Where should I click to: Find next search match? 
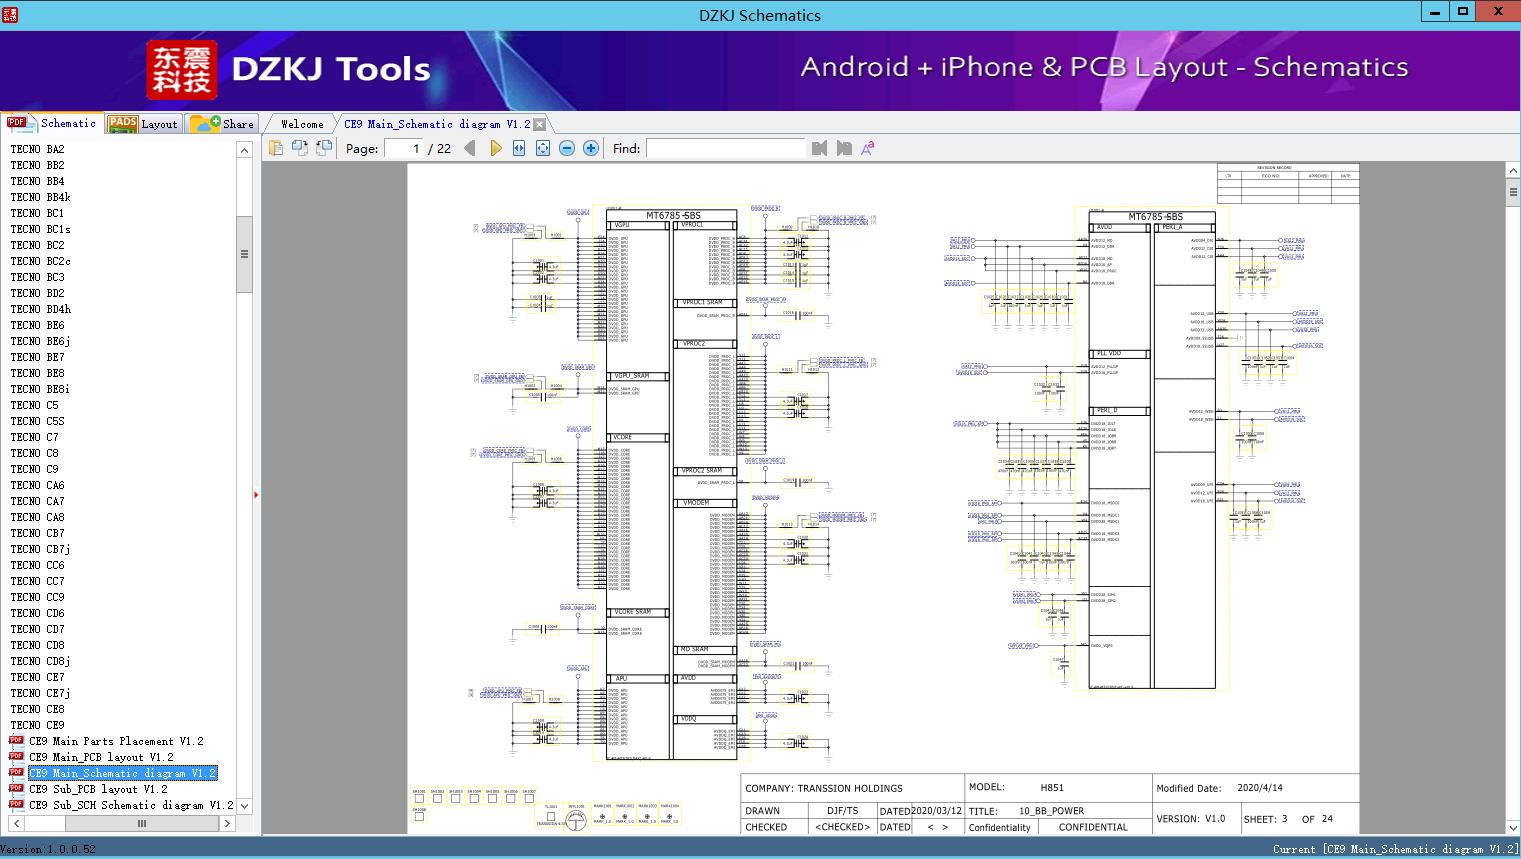(x=844, y=148)
